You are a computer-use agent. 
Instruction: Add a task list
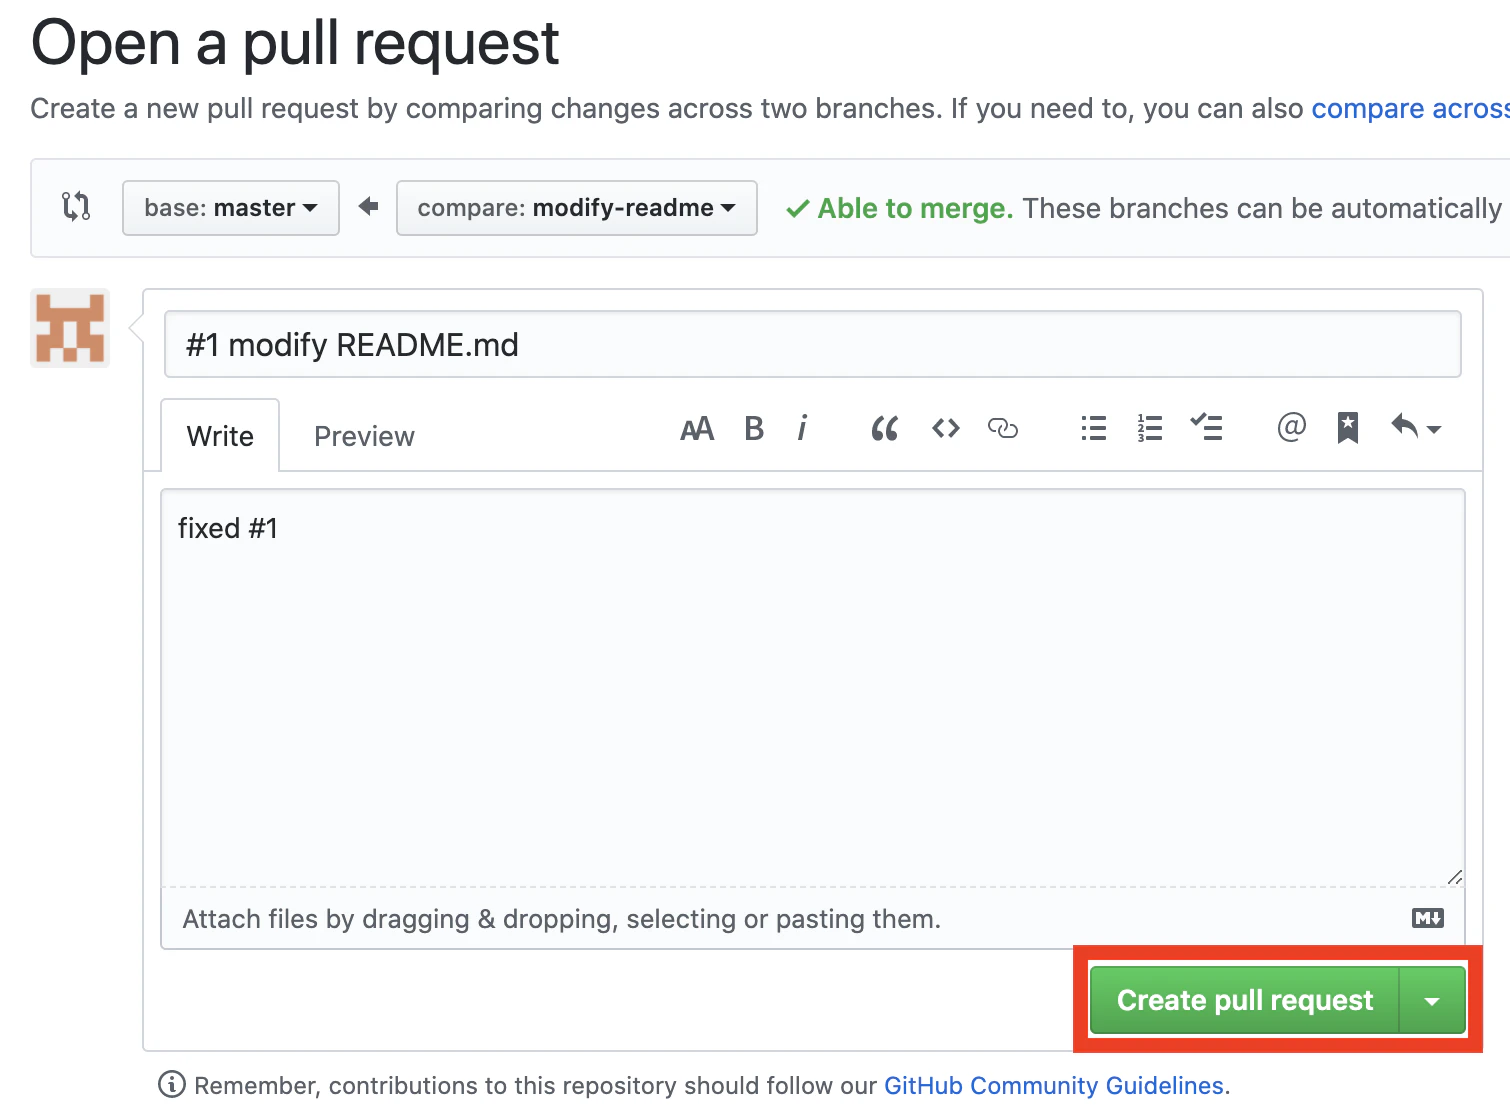[x=1206, y=427]
